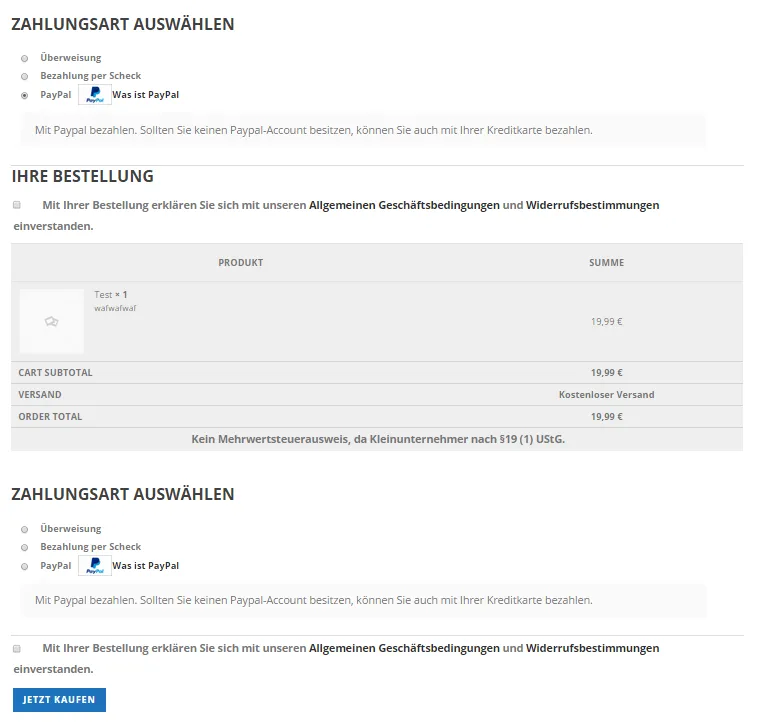Open Allgemeinen Geschäftsbedingungen link under Ihre Bestellung
761x722 pixels.
(x=404, y=205)
